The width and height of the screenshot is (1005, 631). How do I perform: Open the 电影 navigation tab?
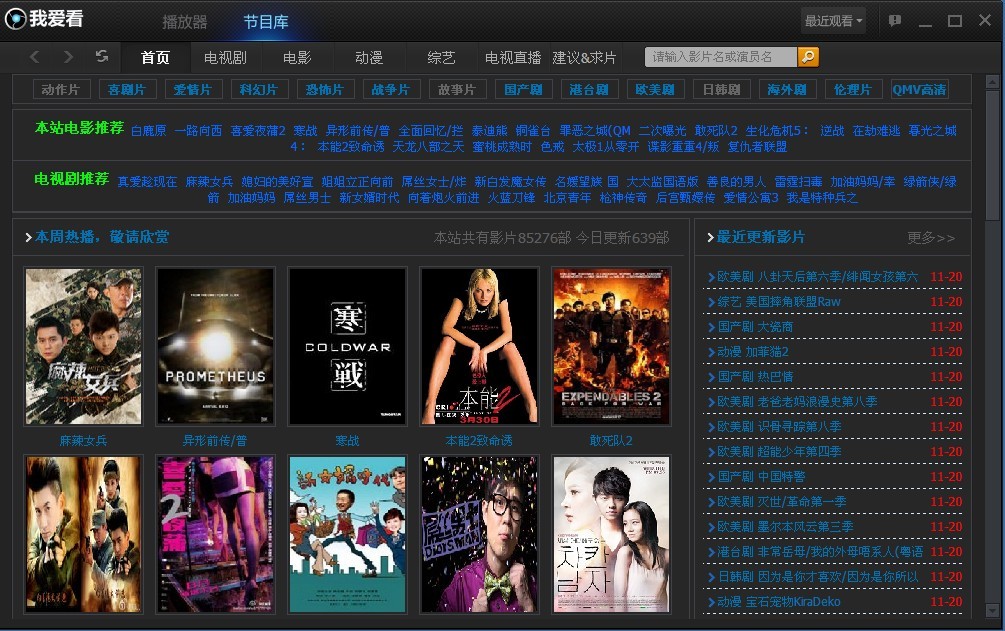tap(297, 58)
